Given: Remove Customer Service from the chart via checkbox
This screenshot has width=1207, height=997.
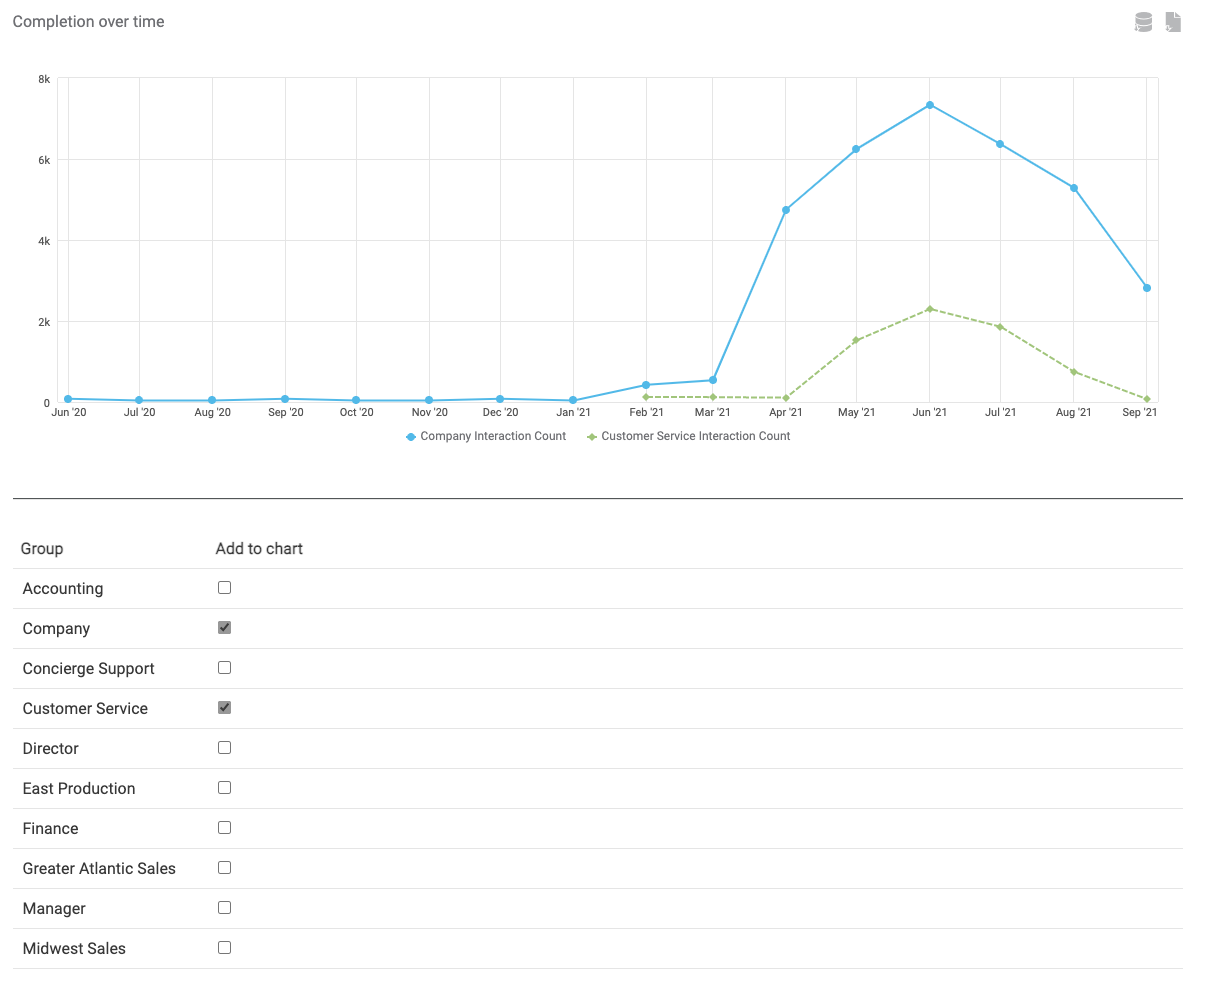Looking at the screenshot, I should coord(224,708).
